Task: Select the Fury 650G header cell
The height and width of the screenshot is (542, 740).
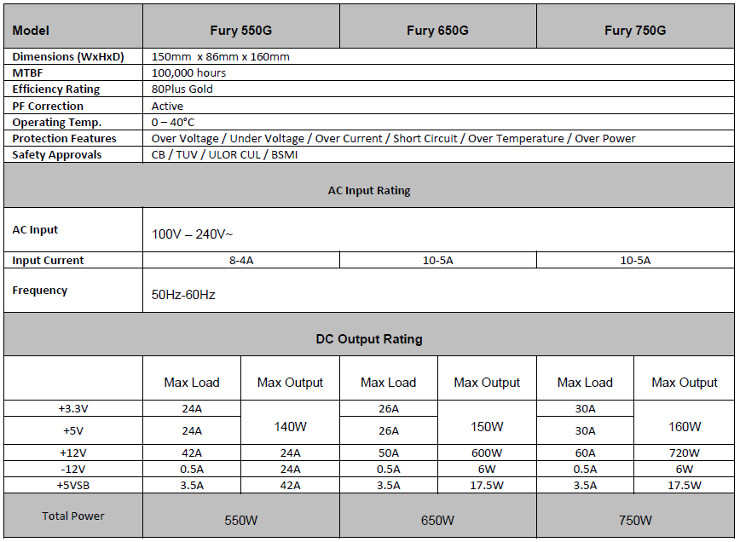Action: [437, 26]
